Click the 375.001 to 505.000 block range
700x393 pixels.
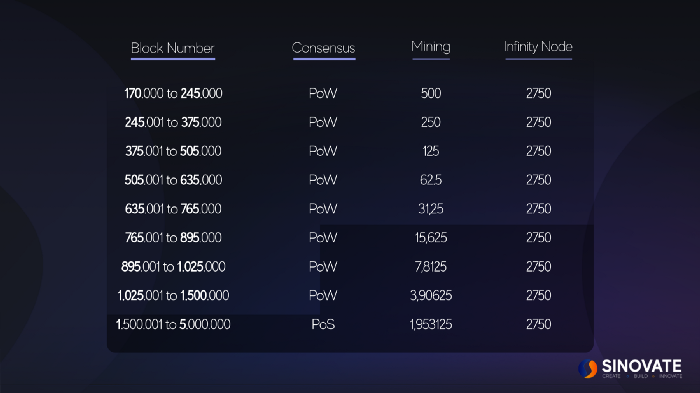click(x=173, y=151)
